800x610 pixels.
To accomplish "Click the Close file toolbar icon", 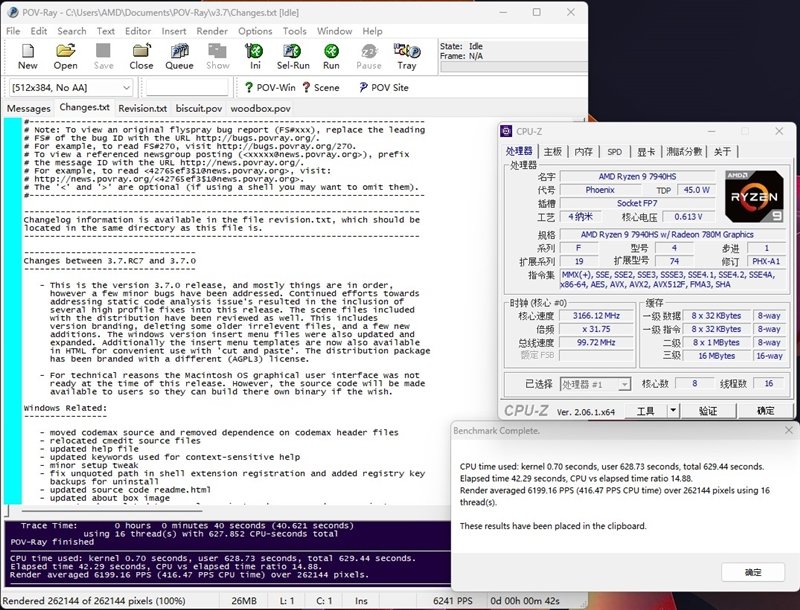I will point(141,54).
